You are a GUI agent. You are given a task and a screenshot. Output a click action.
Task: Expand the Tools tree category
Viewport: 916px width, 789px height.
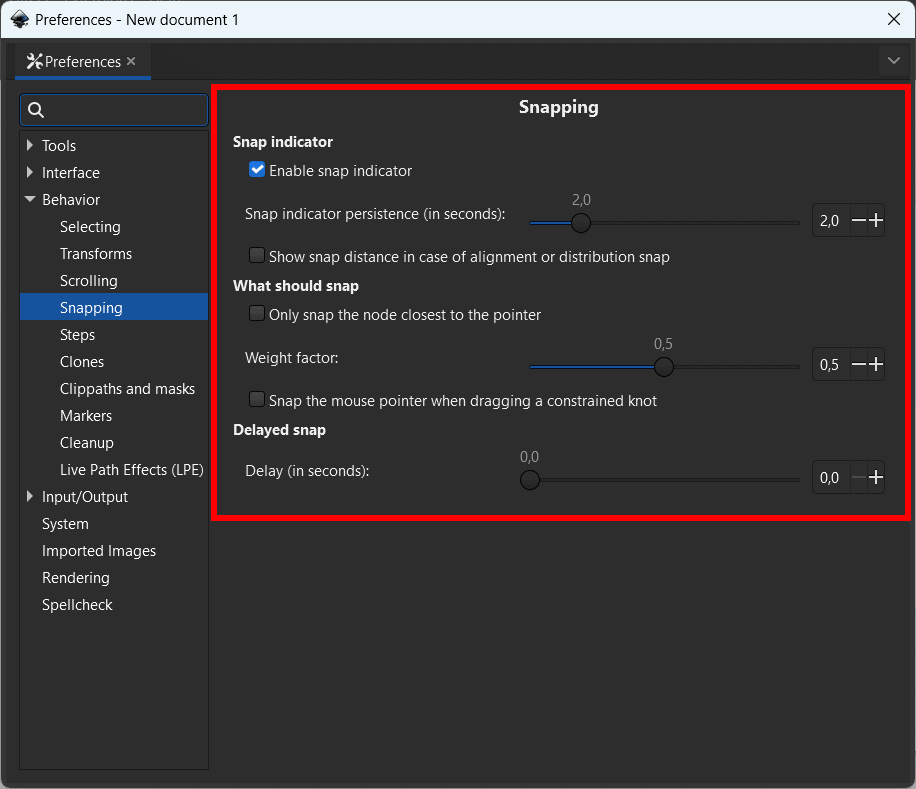pos(30,146)
